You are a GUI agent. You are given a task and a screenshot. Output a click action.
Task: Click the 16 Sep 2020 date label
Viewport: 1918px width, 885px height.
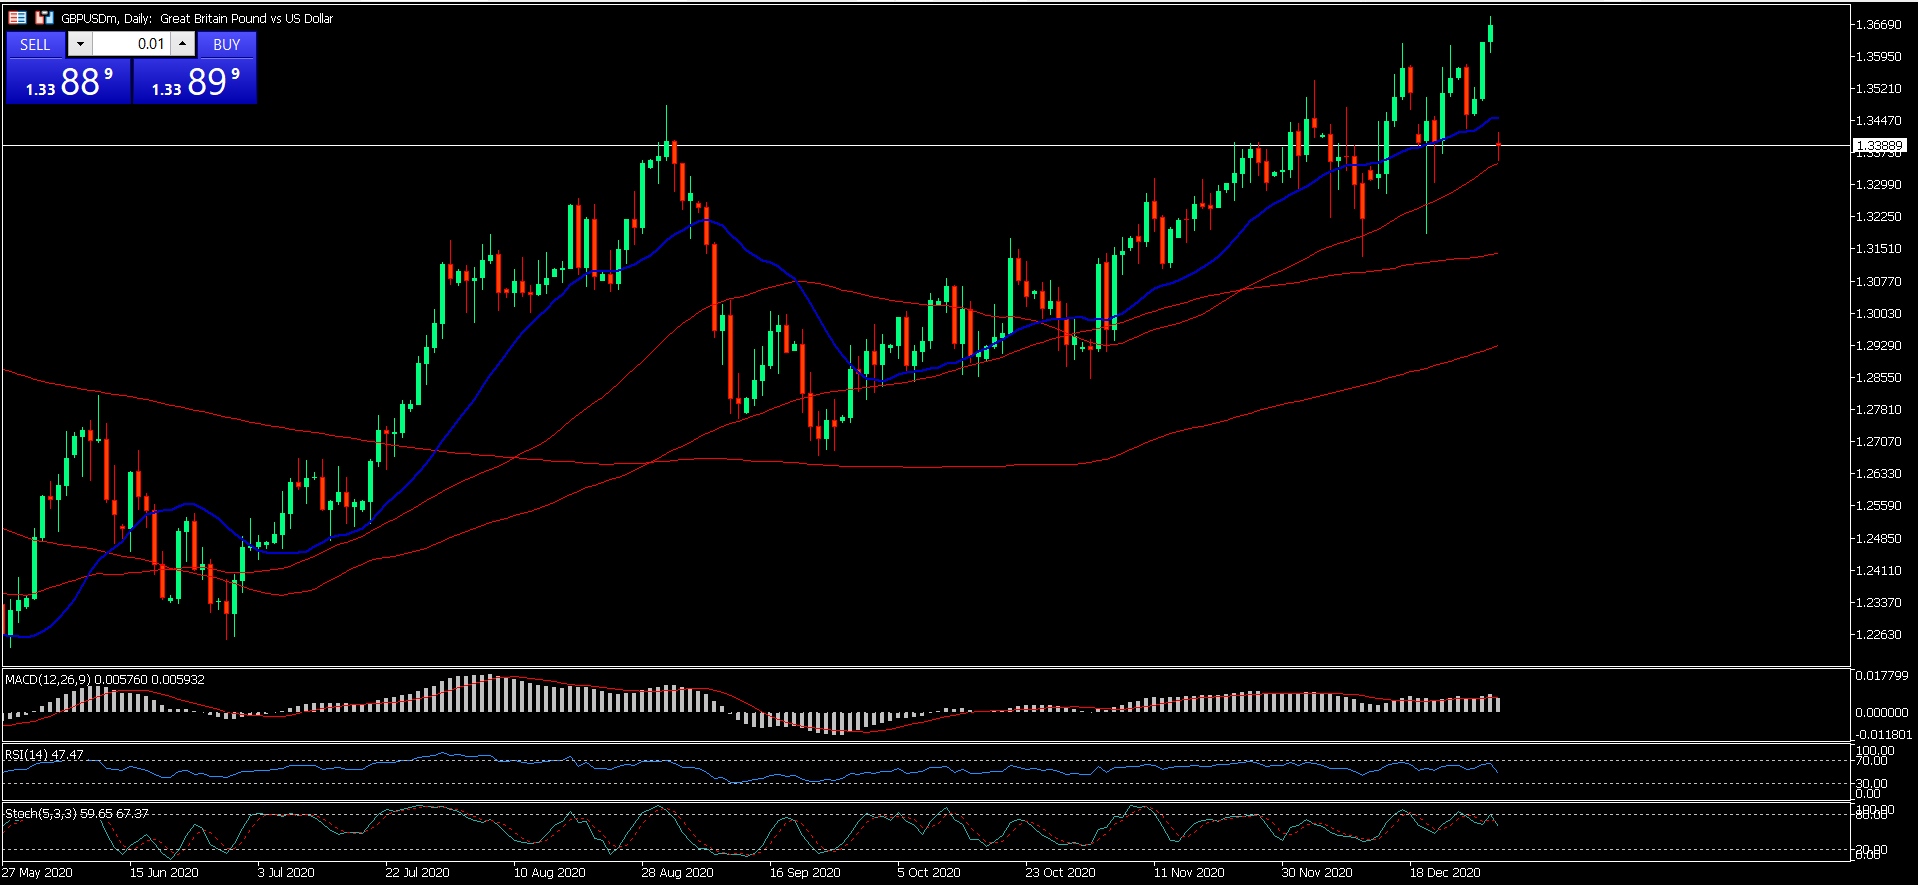click(x=805, y=873)
